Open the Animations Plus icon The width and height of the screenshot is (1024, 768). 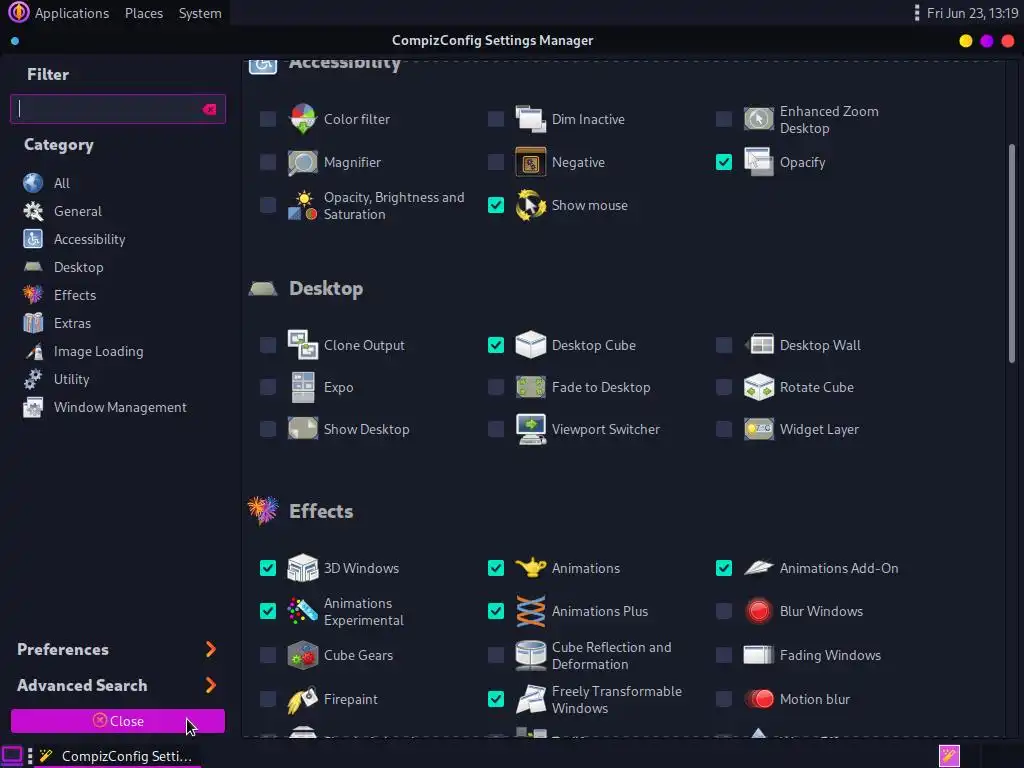[x=530, y=611]
